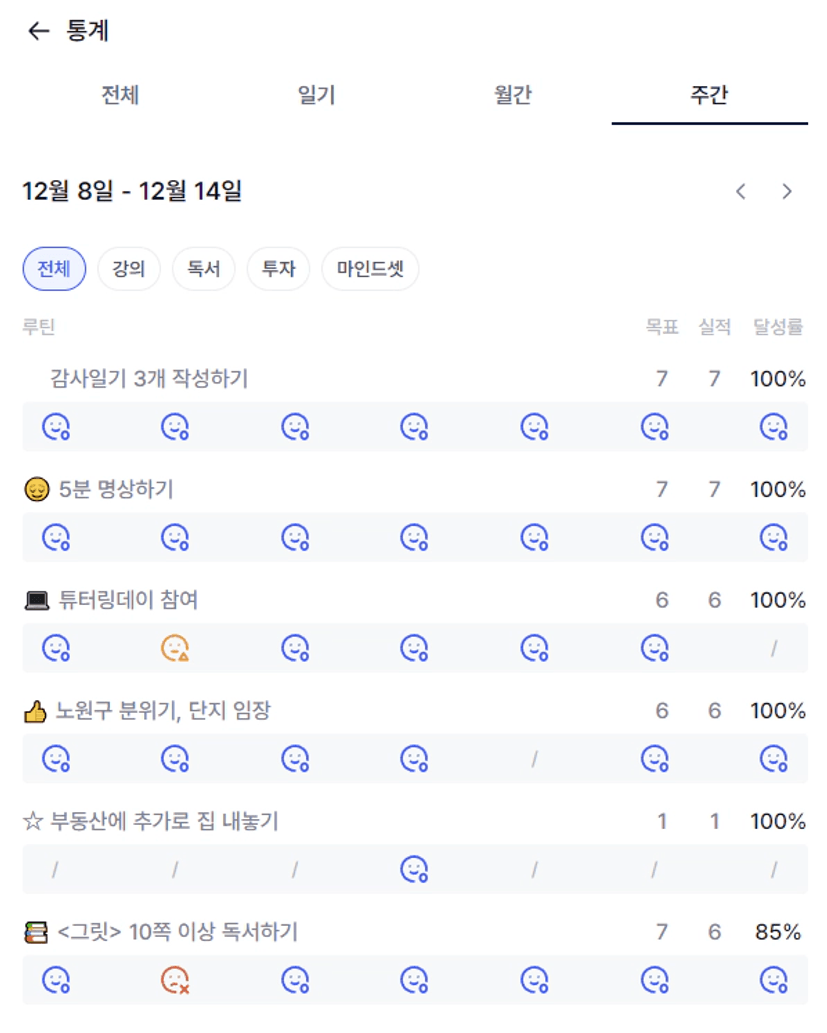Click the back arrow next to 통계
The height and width of the screenshot is (1033, 827).
coord(38,31)
